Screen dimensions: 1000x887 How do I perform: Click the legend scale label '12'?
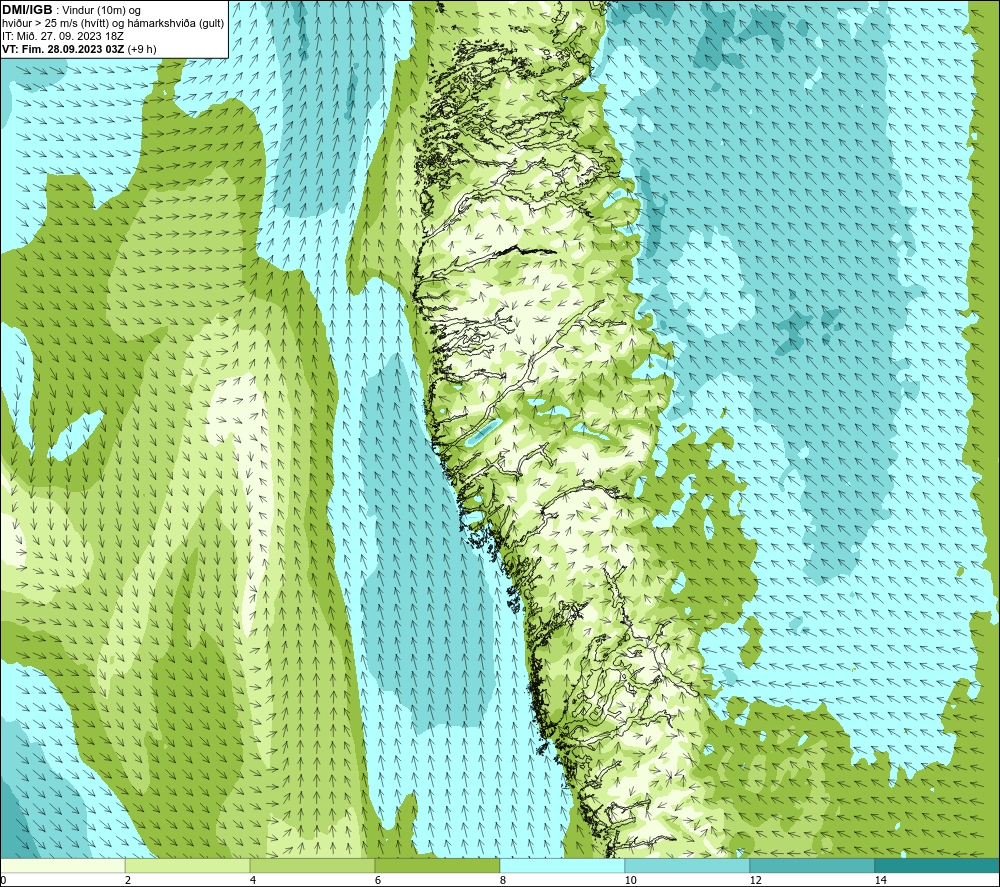tap(756, 880)
